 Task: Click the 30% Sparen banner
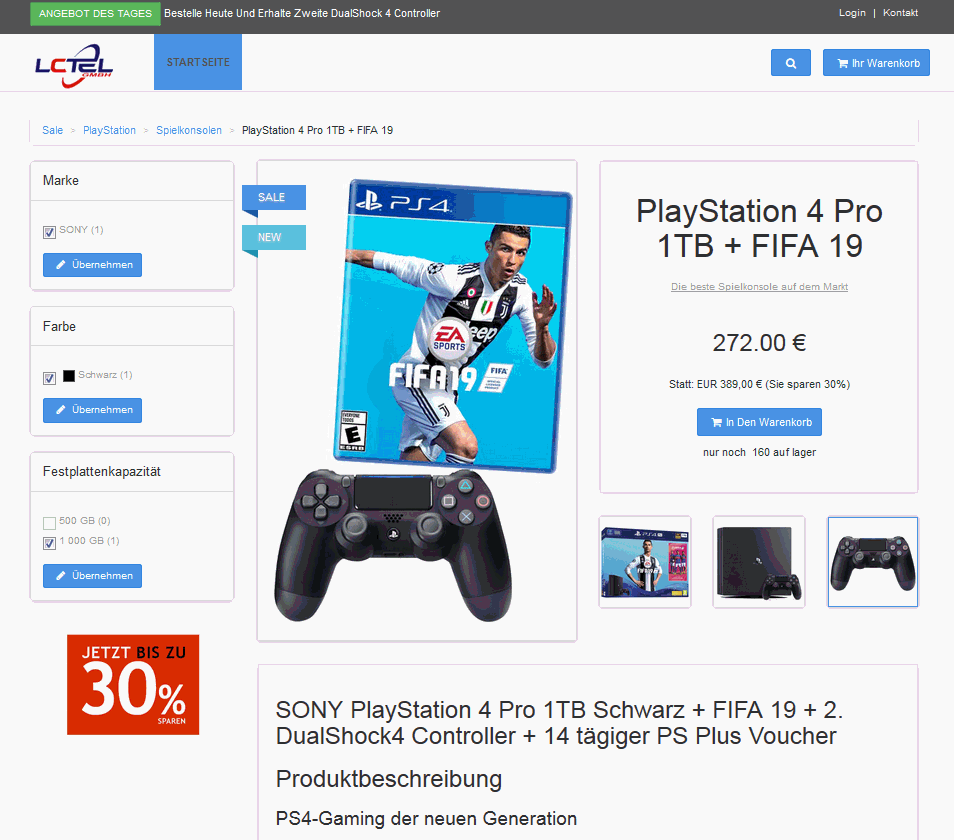pos(133,684)
